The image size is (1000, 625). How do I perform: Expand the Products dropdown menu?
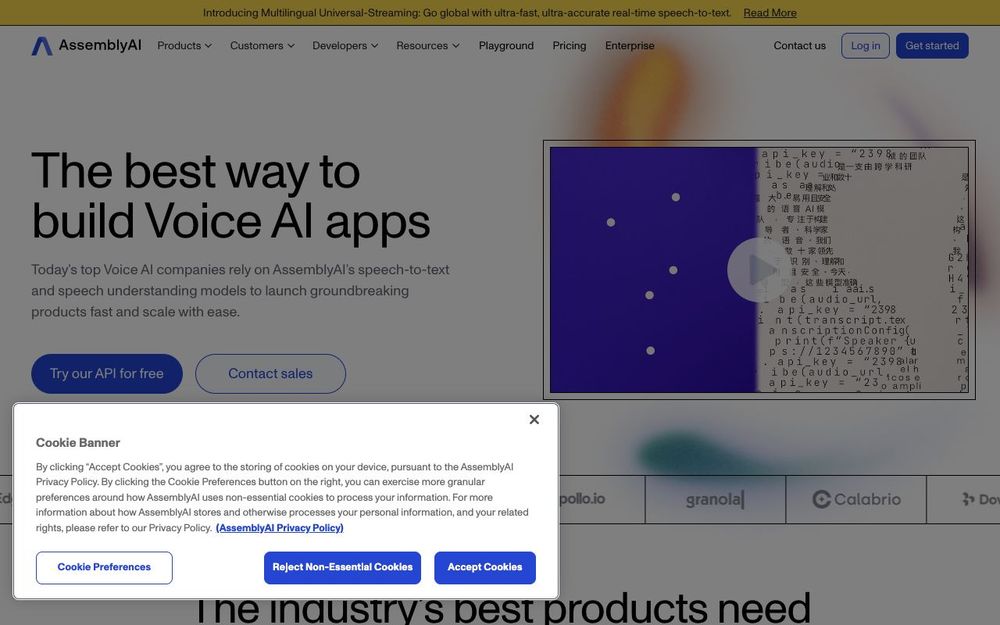(184, 45)
